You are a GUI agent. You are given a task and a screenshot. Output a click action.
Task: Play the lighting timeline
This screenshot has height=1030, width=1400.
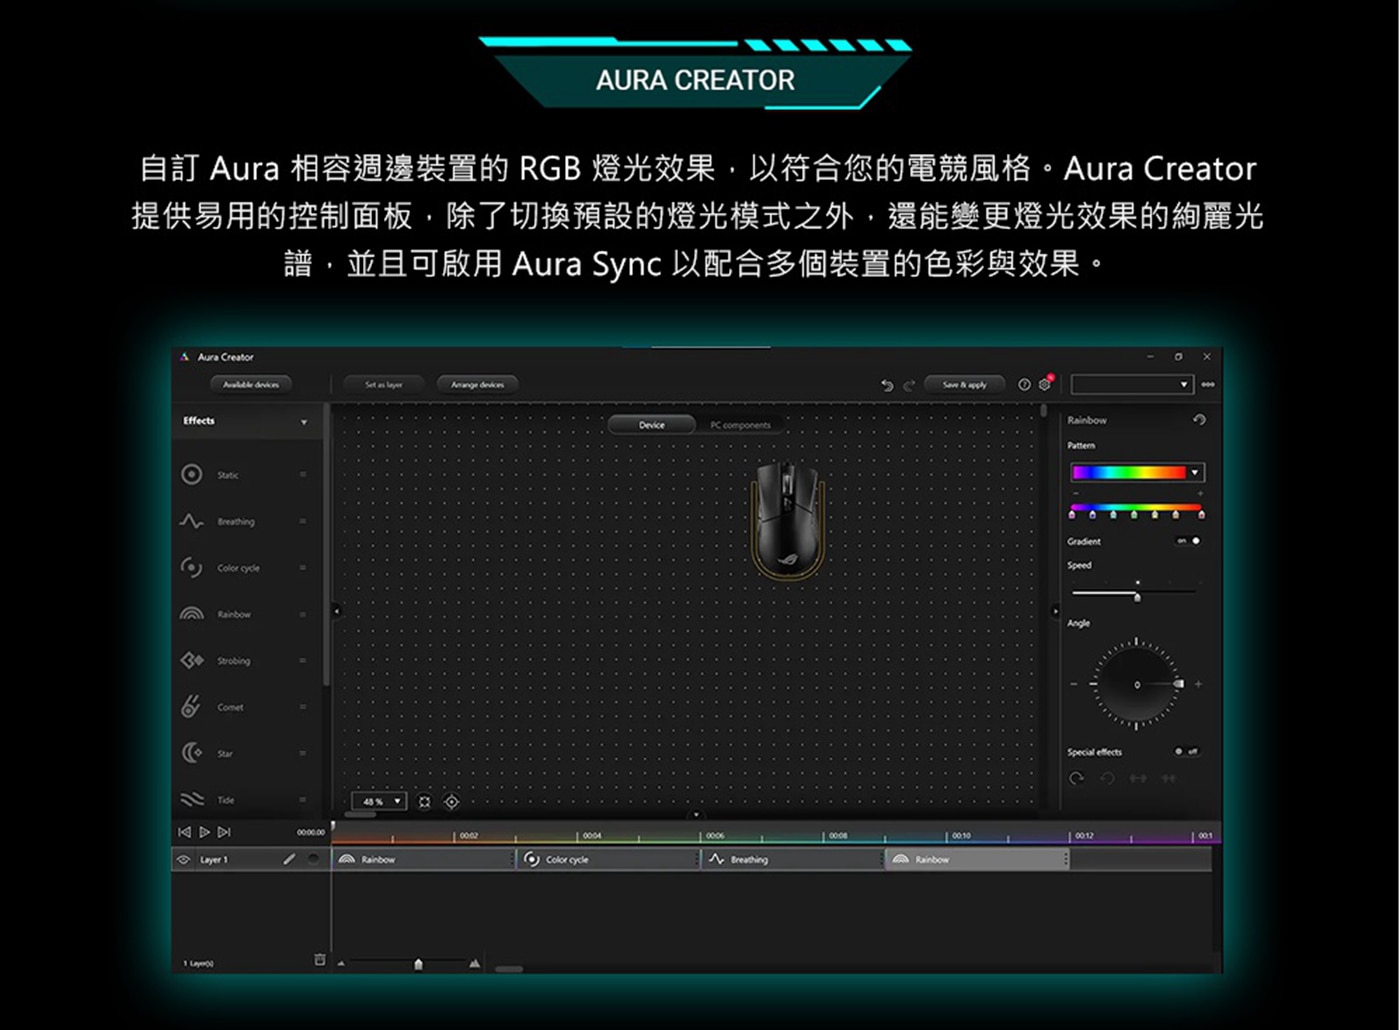click(x=204, y=832)
